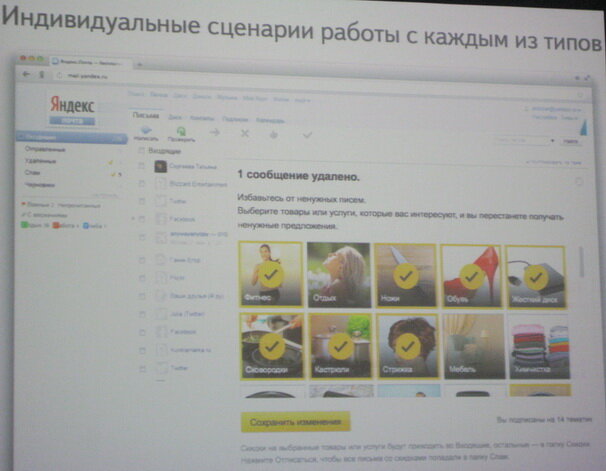Close the '1 сообщение удалено' panel with the round icon
This screenshot has height=471, width=606.
coord(579,181)
